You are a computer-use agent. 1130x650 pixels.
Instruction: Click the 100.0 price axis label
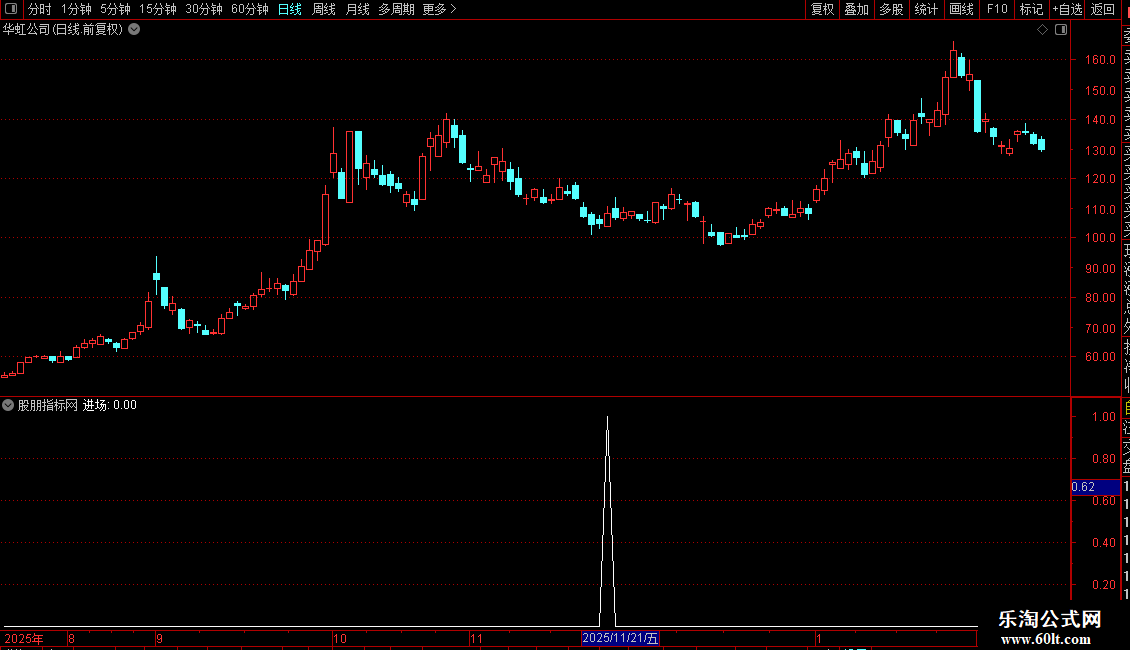[1100, 238]
